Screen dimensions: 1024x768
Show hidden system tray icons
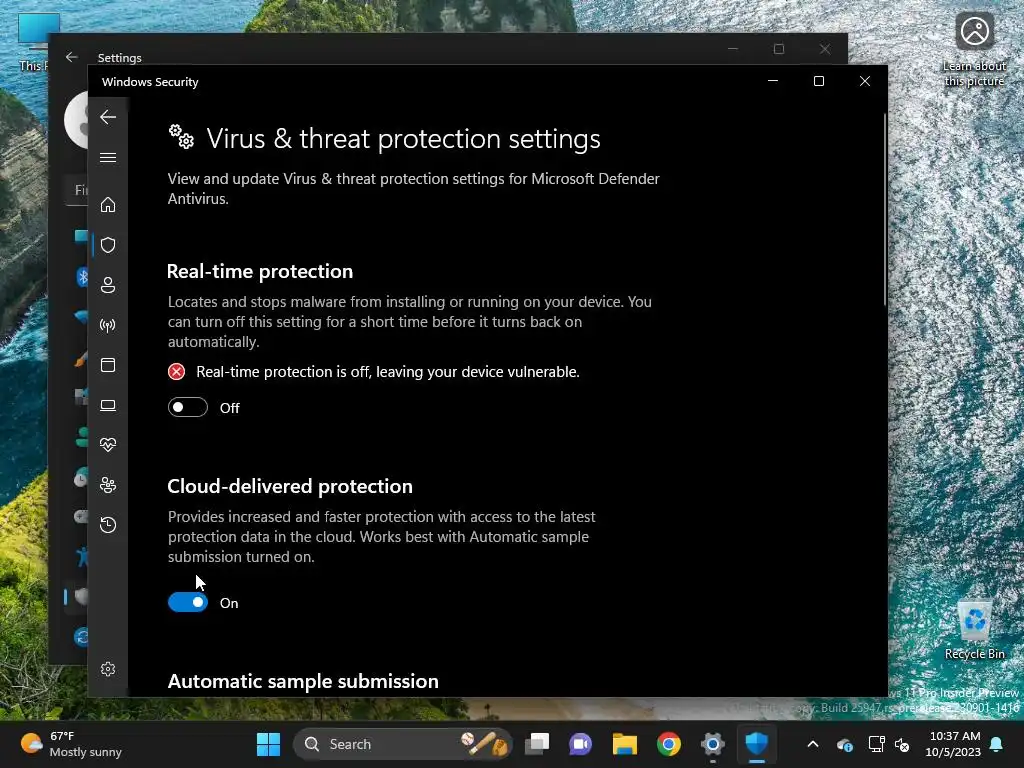click(812, 744)
